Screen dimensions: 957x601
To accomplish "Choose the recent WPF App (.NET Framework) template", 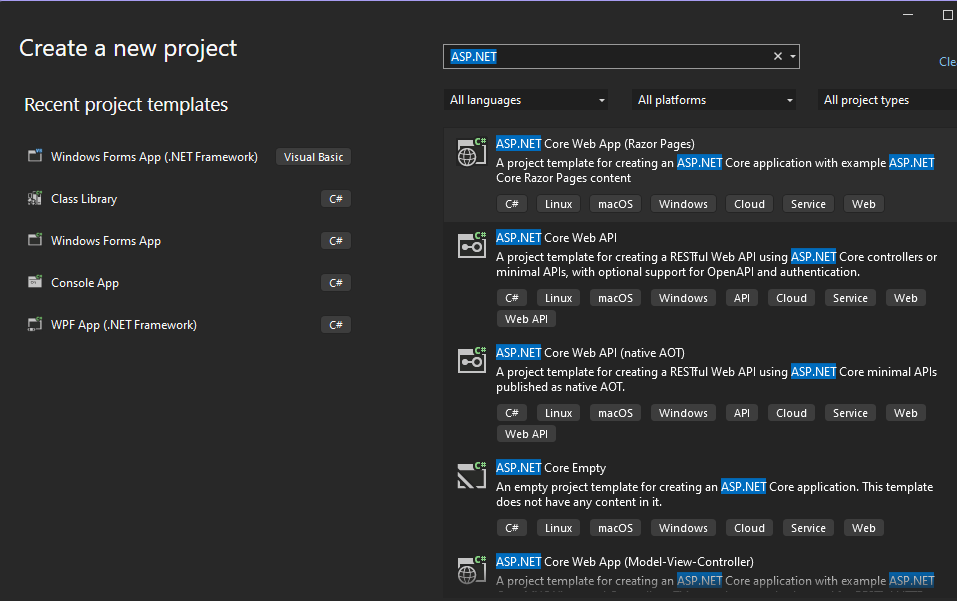I will 189,325.
